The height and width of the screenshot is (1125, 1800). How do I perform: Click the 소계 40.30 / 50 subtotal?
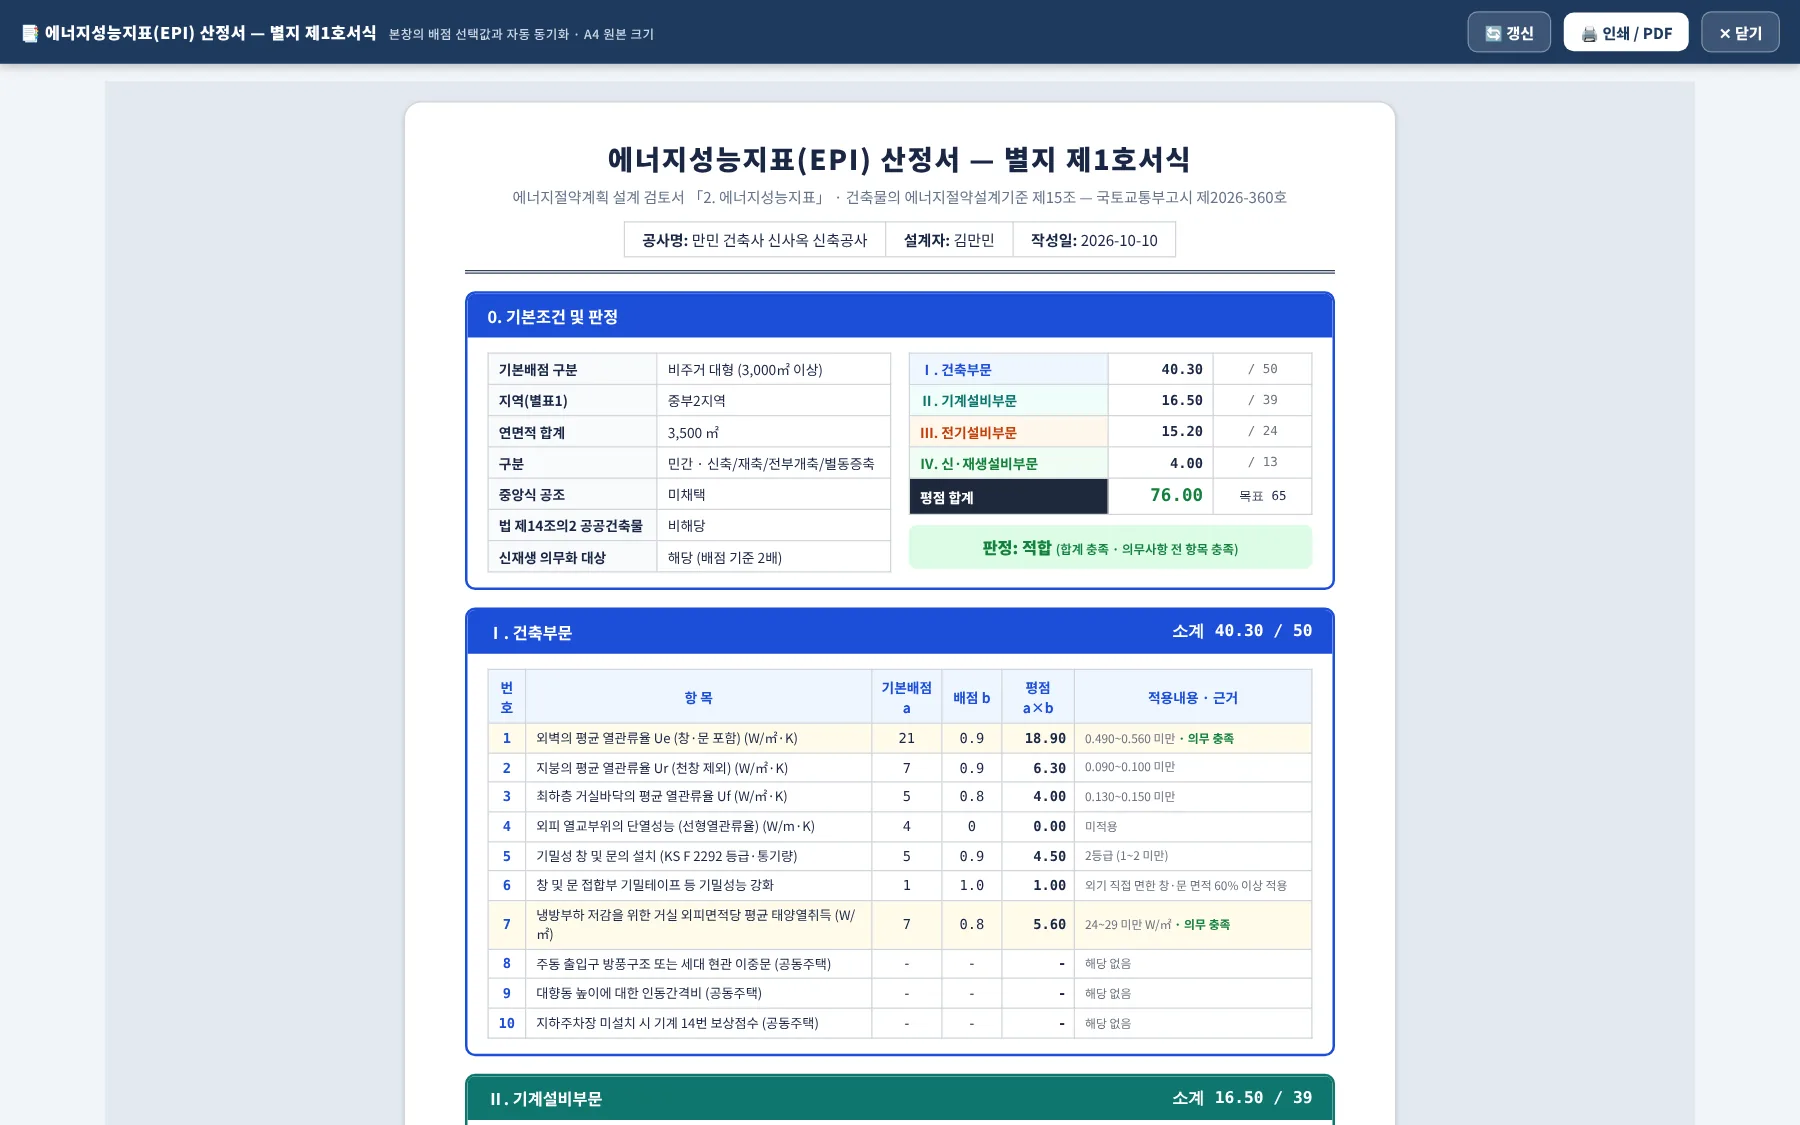(1242, 631)
